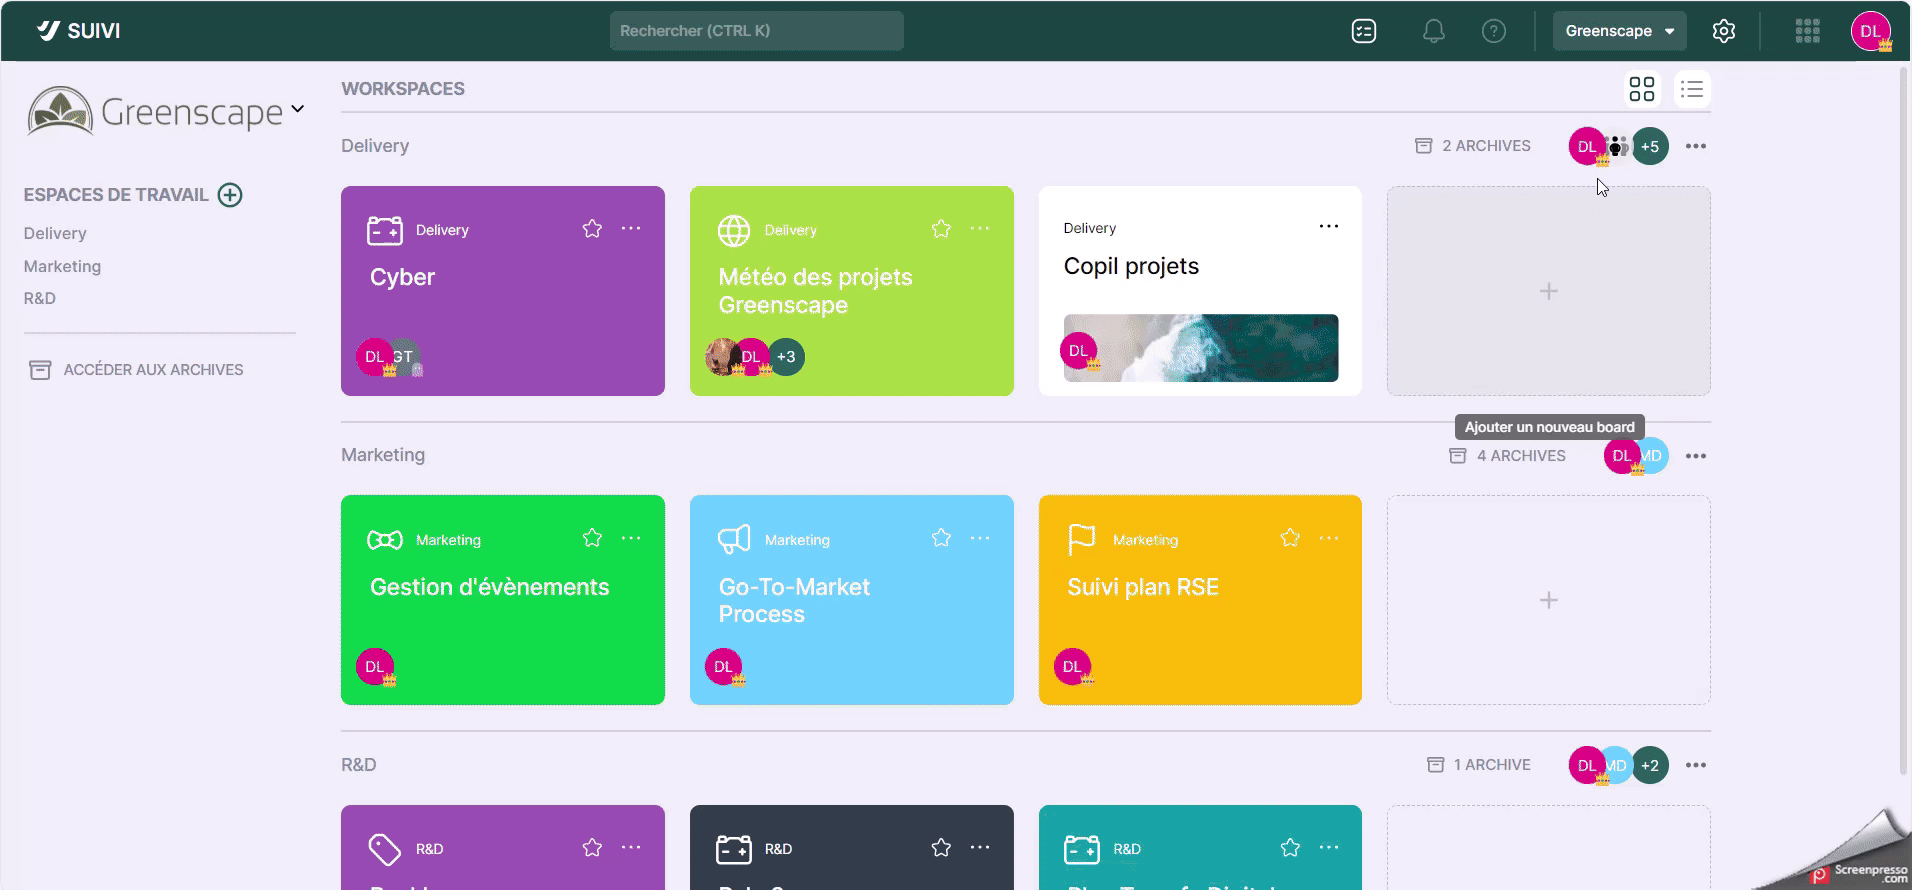Viewport: 1912px width, 890px height.
Task: Open the help question mark icon
Action: (x=1493, y=31)
